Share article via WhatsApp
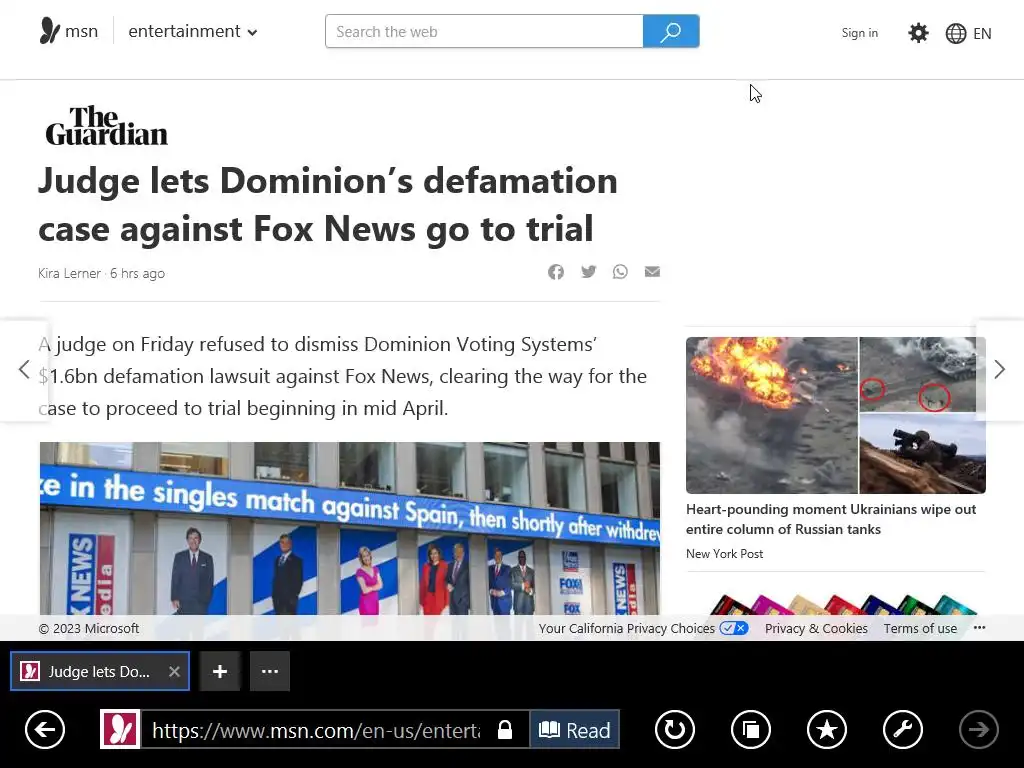 pyautogui.click(x=620, y=272)
